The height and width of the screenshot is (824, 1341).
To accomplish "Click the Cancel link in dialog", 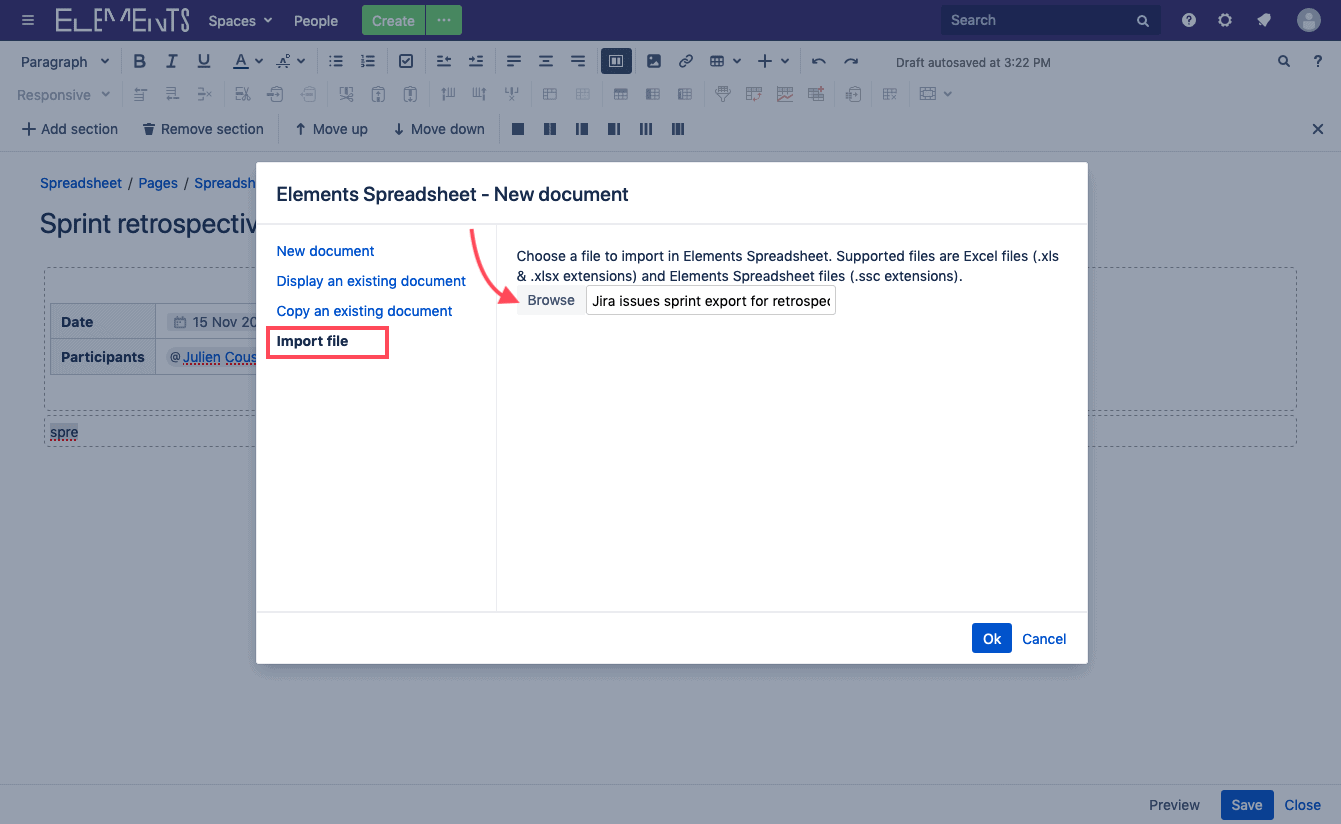I will pos(1044,639).
